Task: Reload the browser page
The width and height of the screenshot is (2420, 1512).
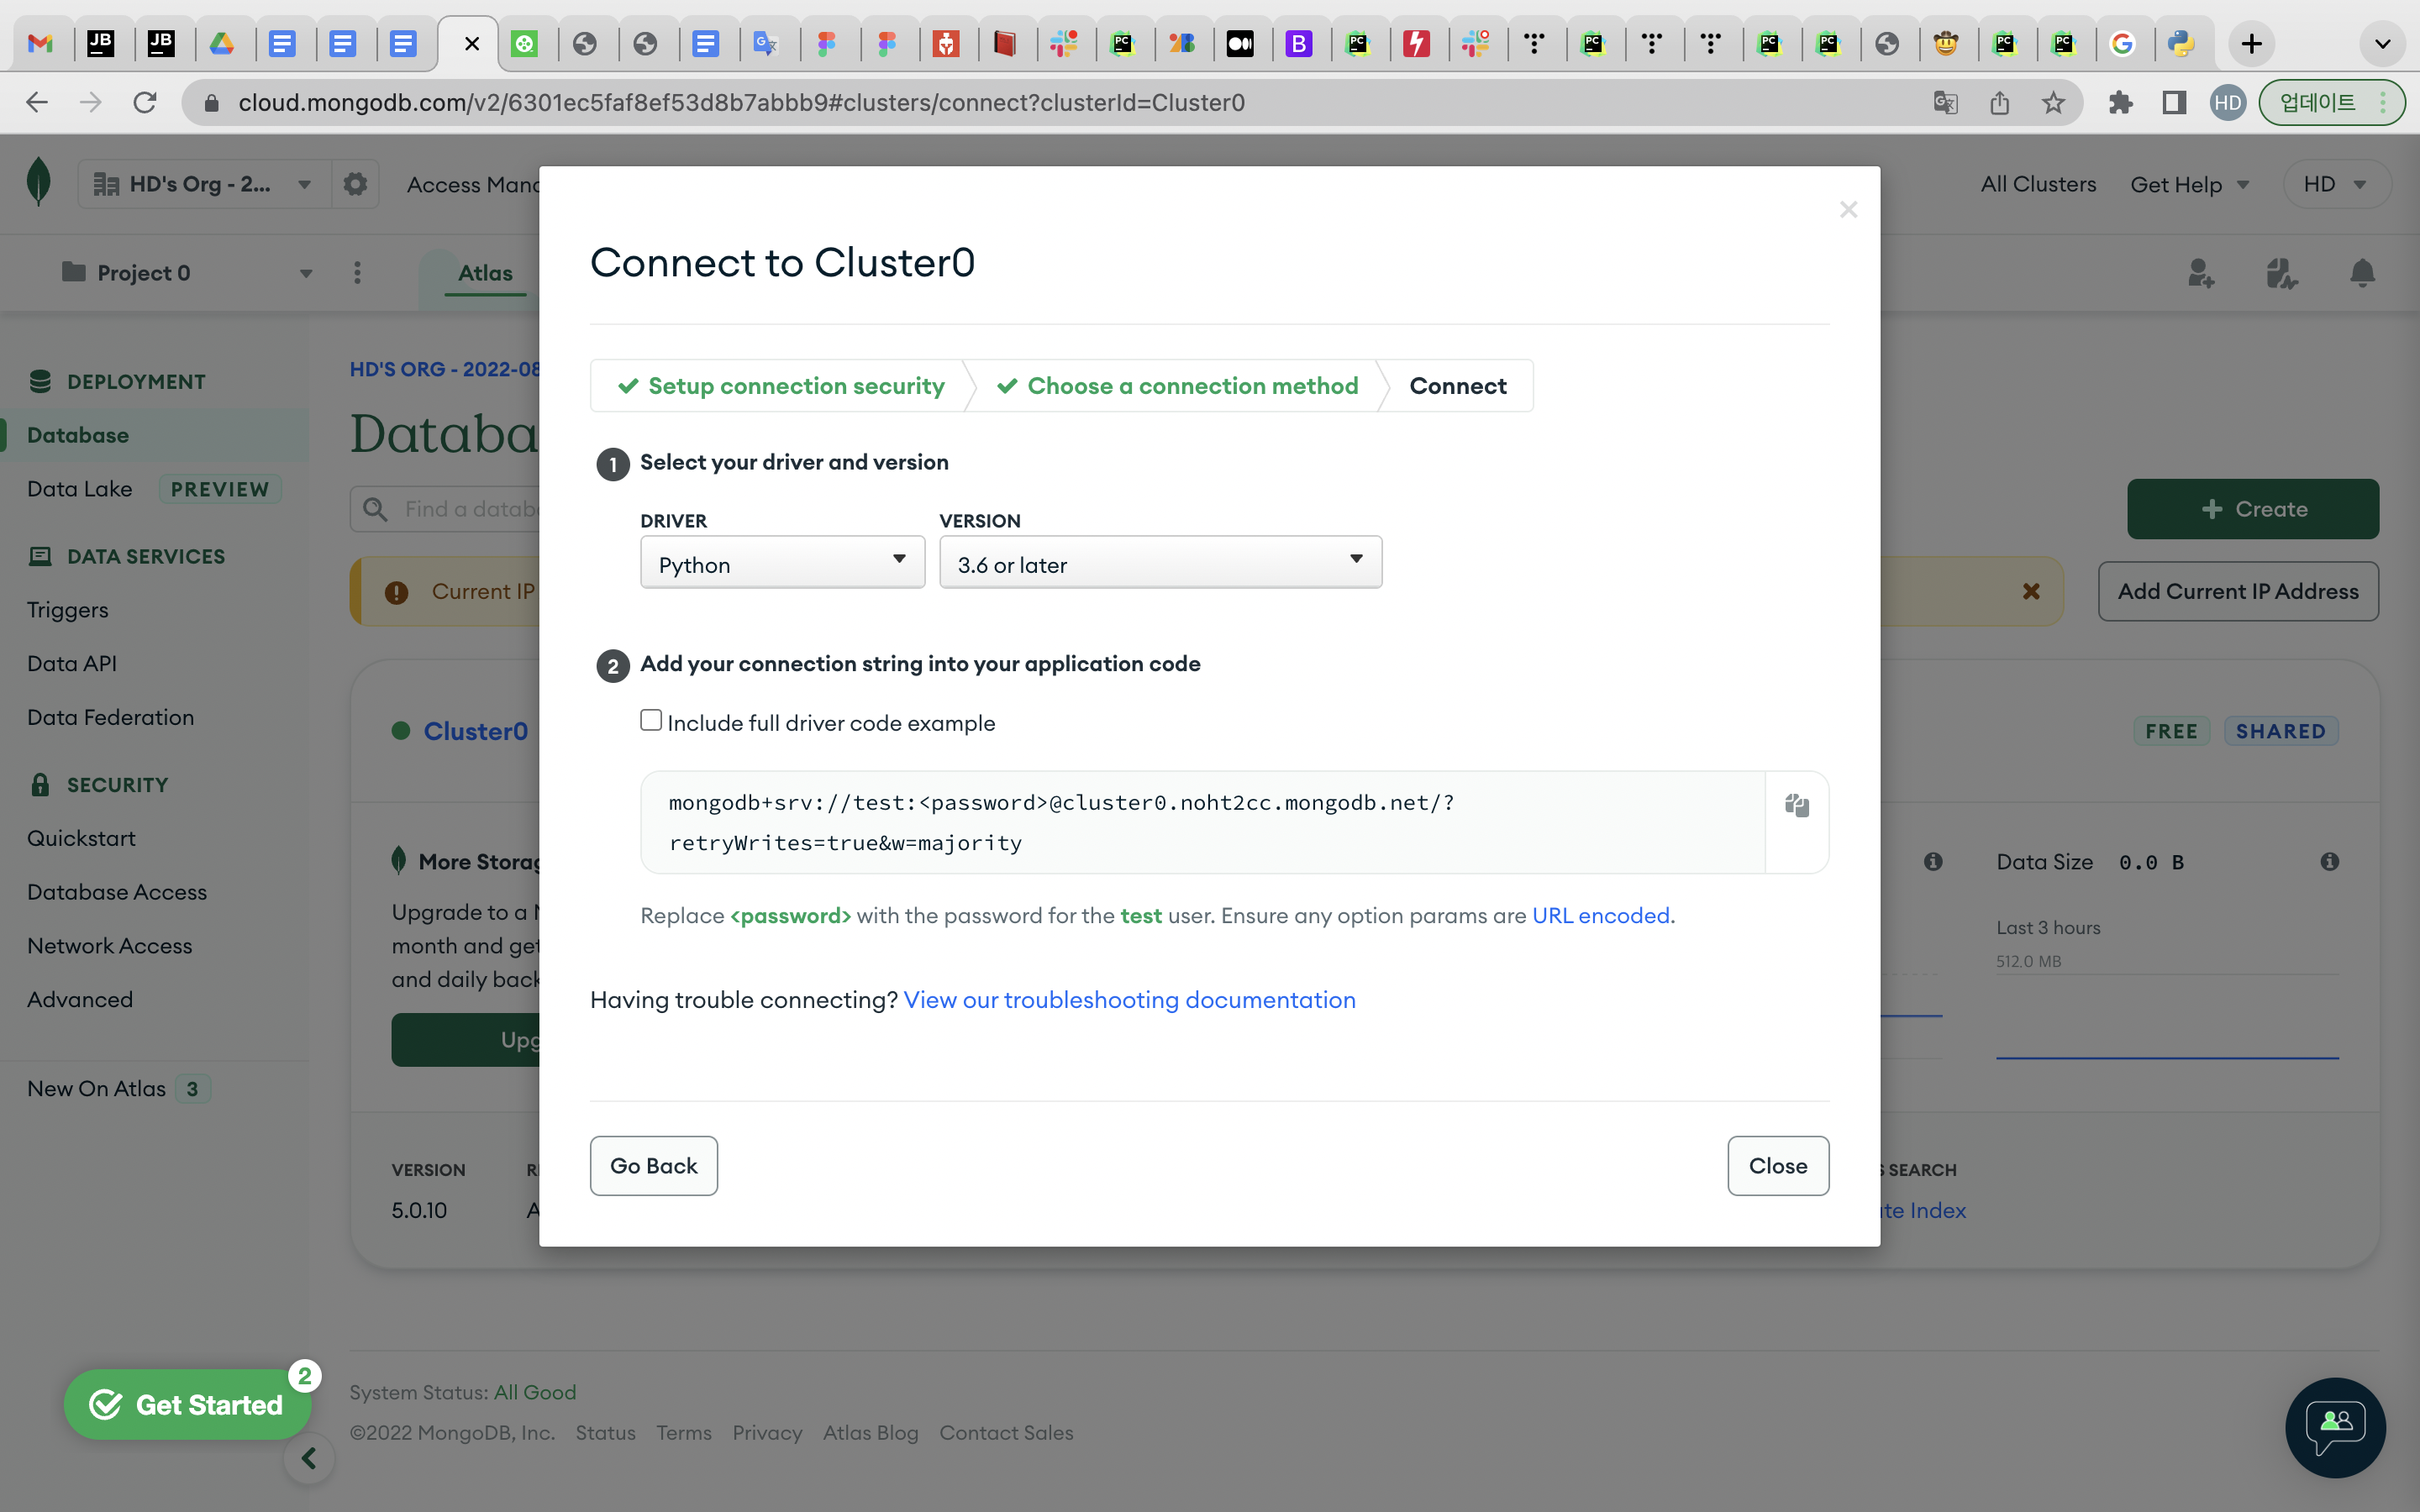Action: (145, 102)
